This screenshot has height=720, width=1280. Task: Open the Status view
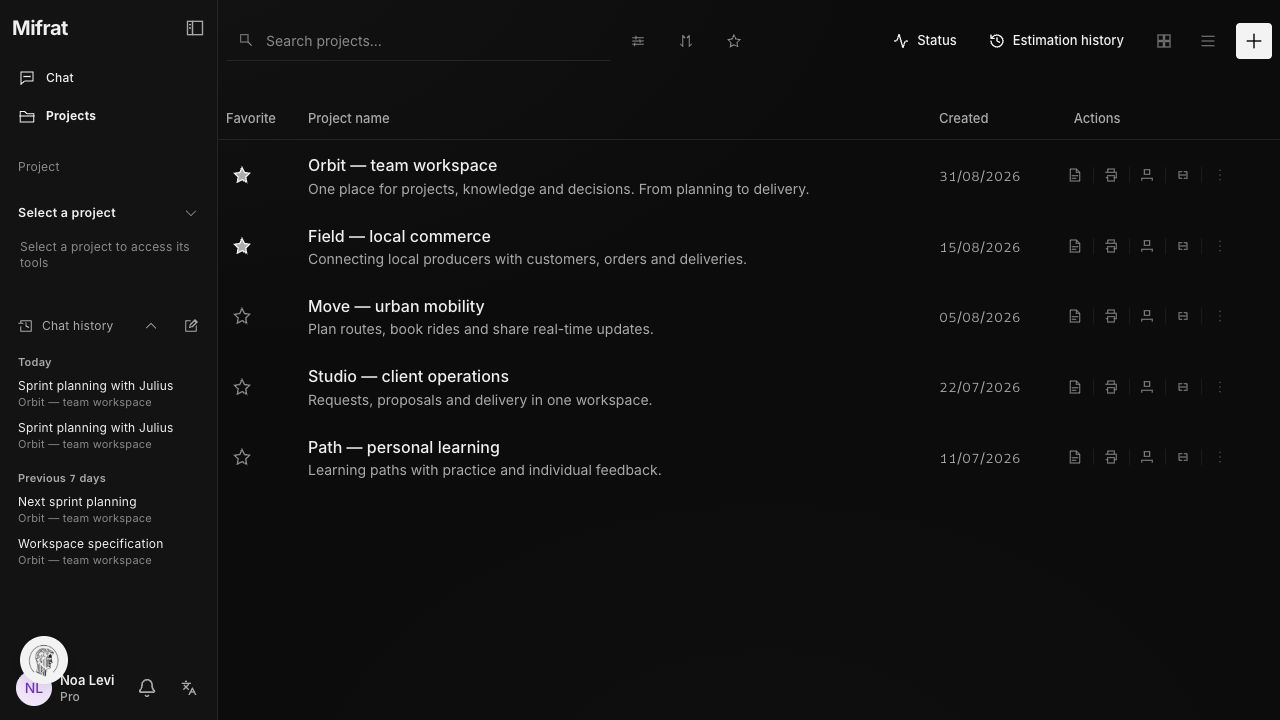point(925,41)
